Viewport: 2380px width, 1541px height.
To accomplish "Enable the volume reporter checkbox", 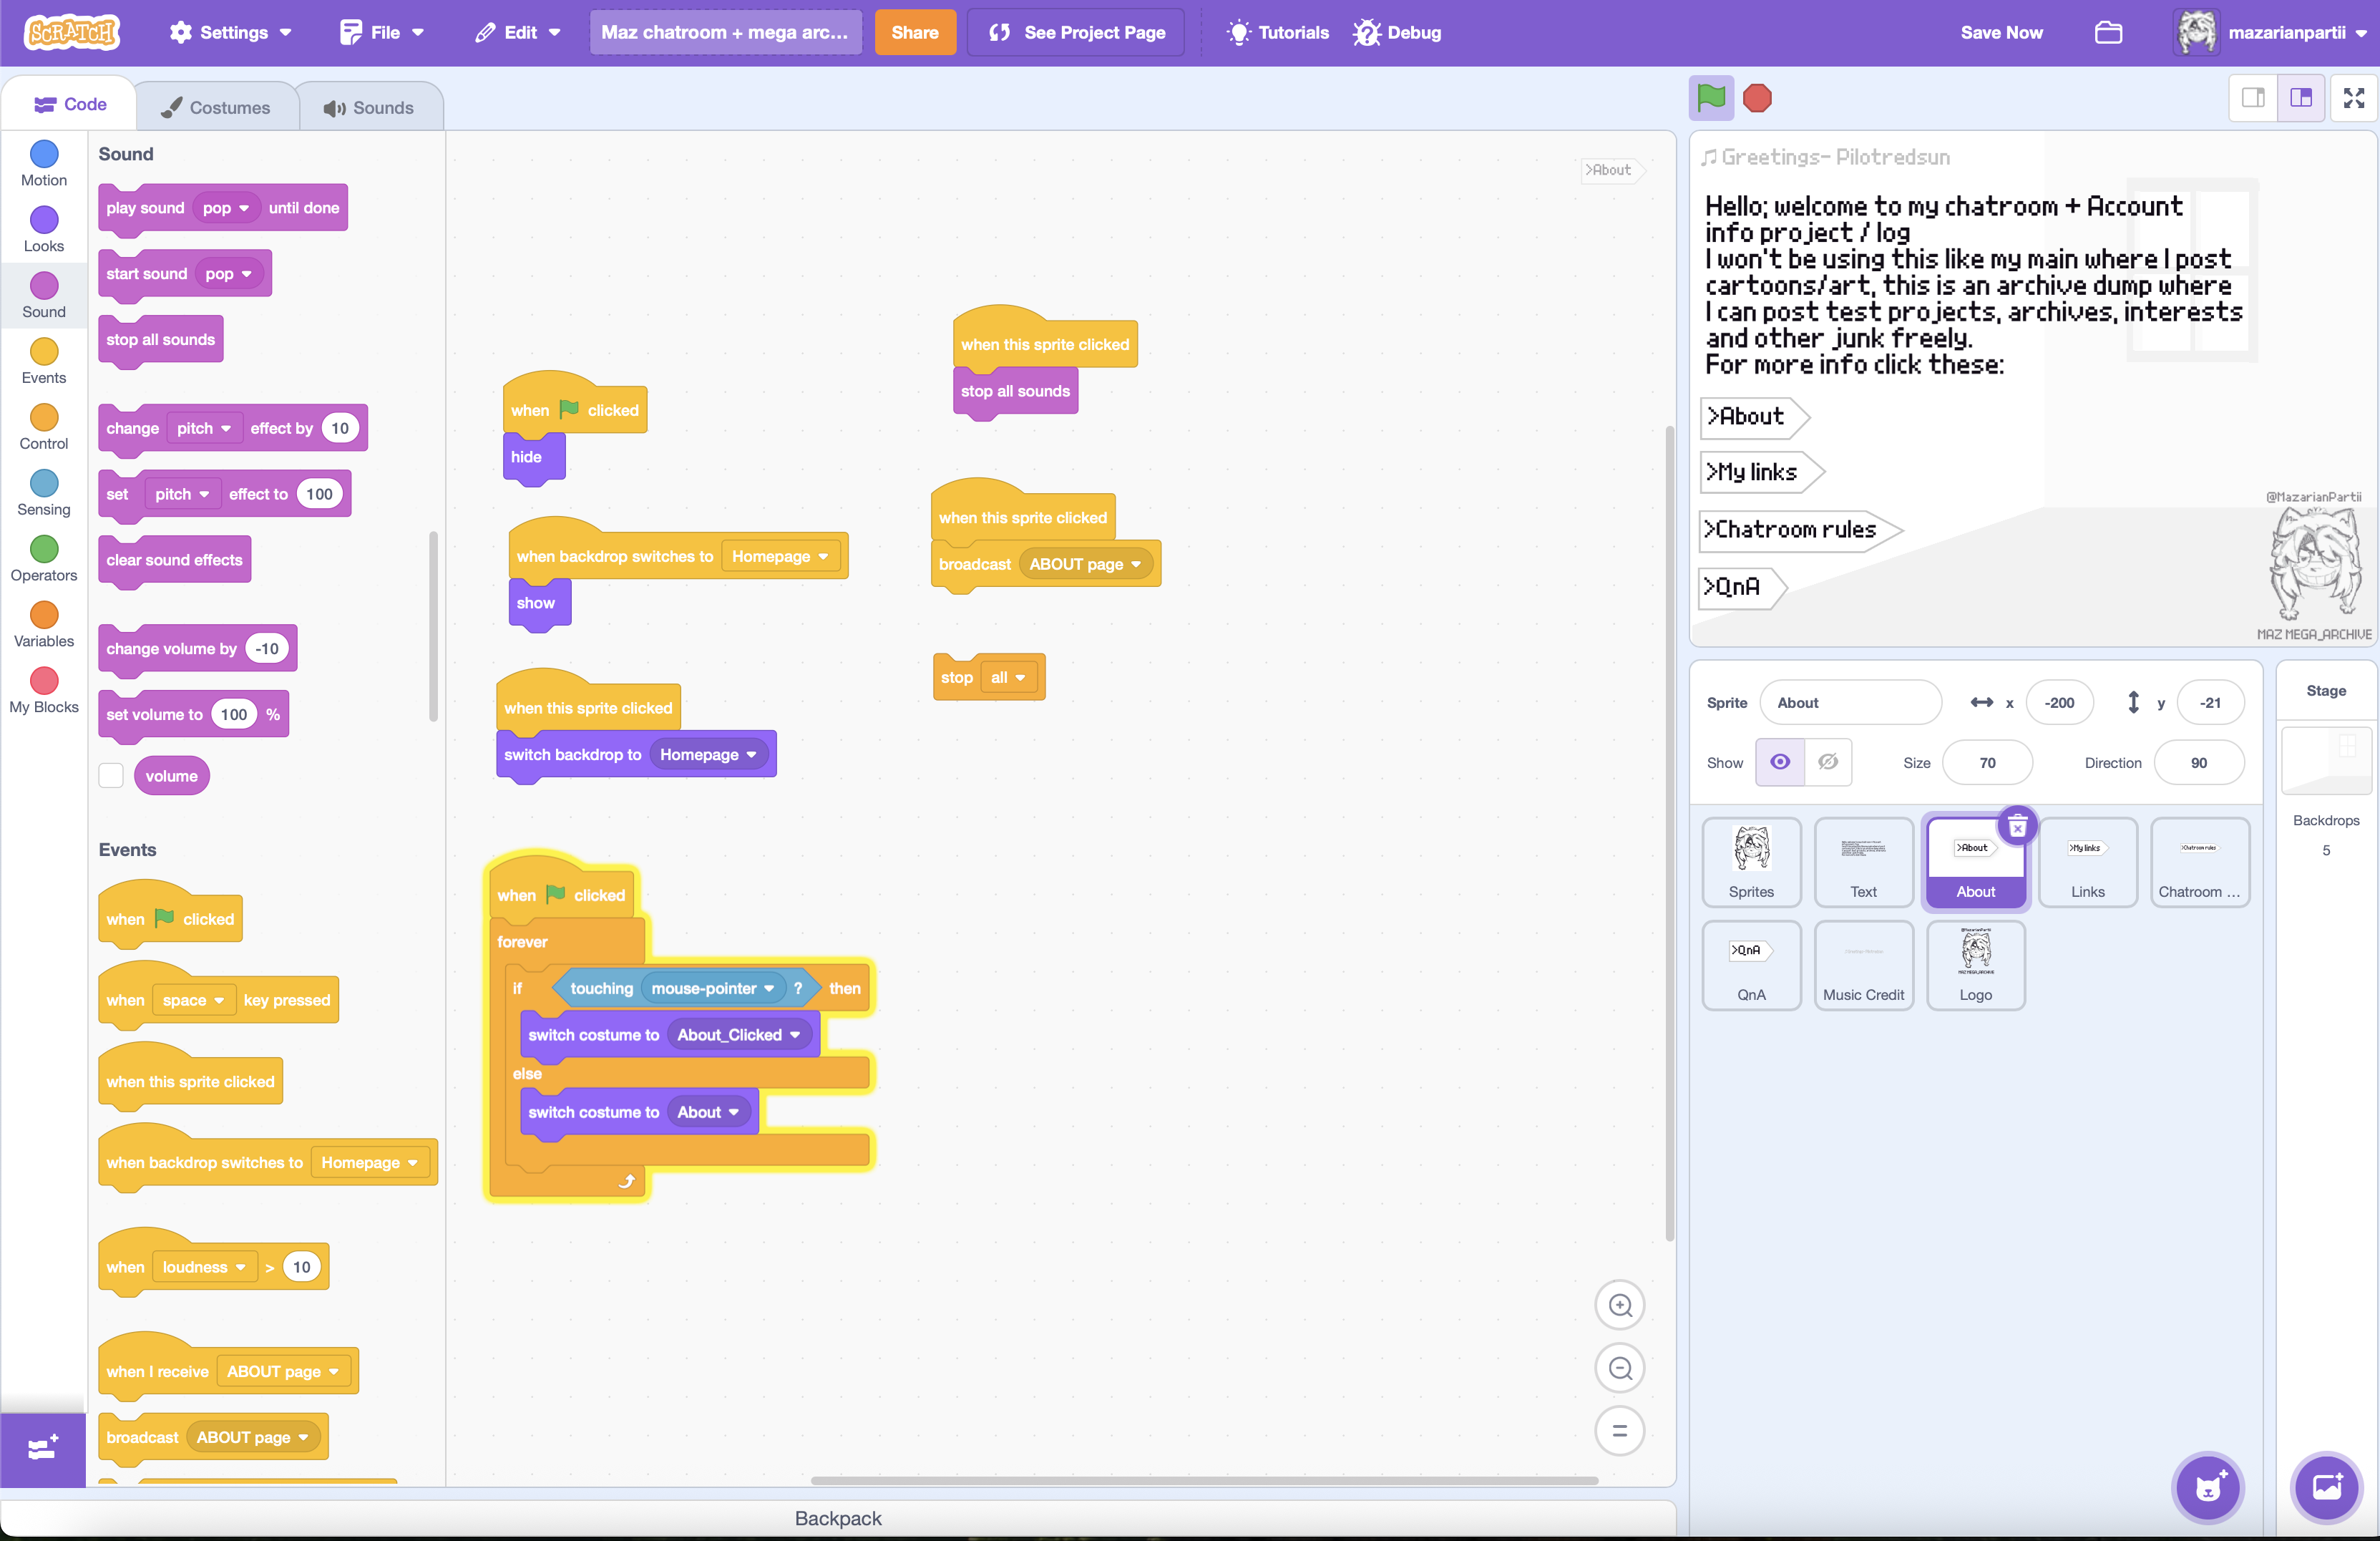I will click(x=111, y=776).
